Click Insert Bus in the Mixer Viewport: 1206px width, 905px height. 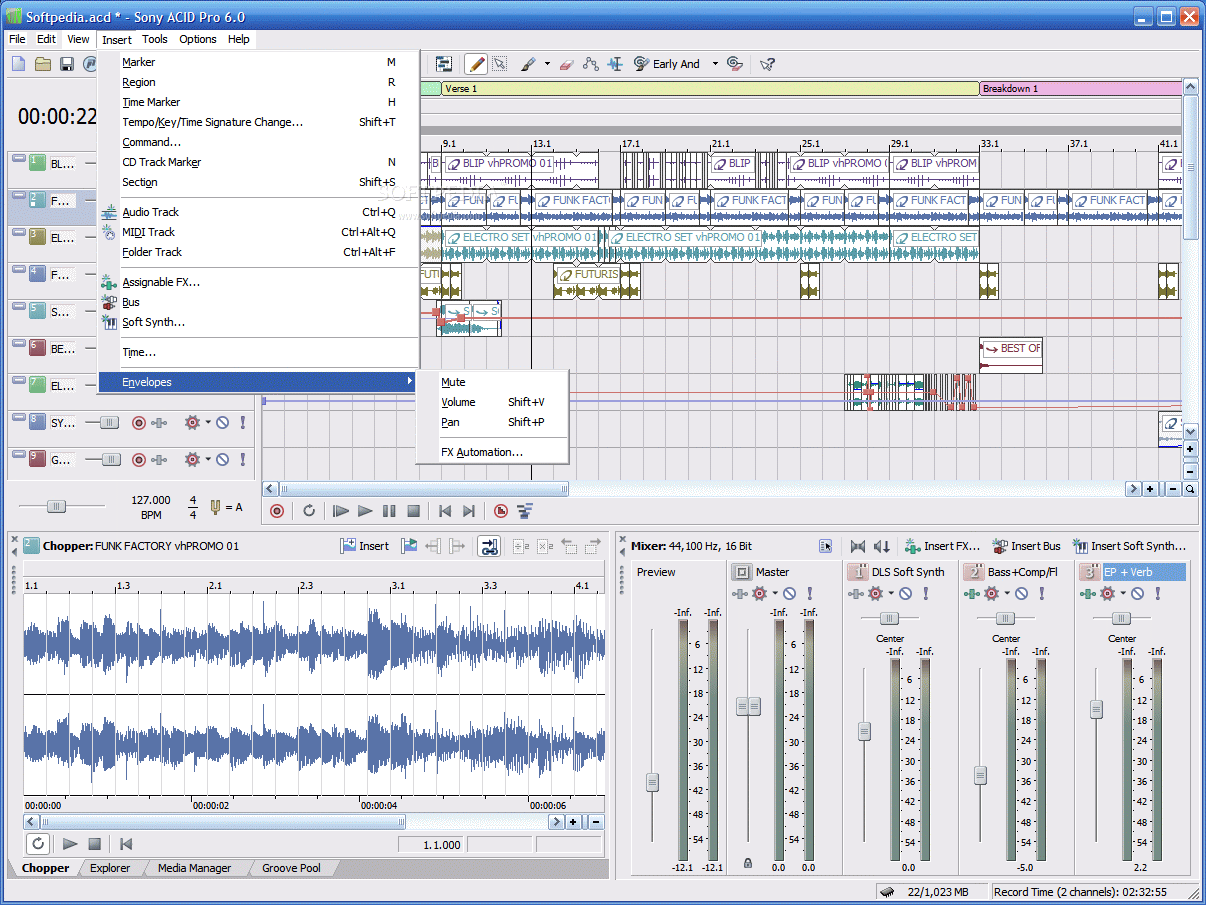1026,546
